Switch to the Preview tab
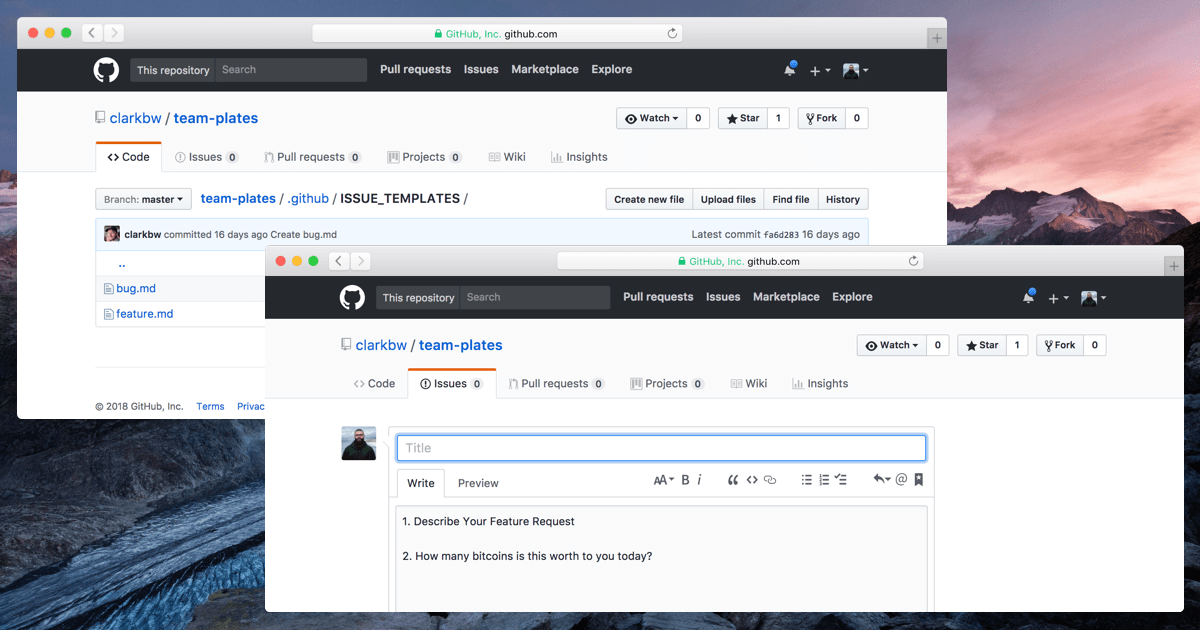 click(478, 483)
